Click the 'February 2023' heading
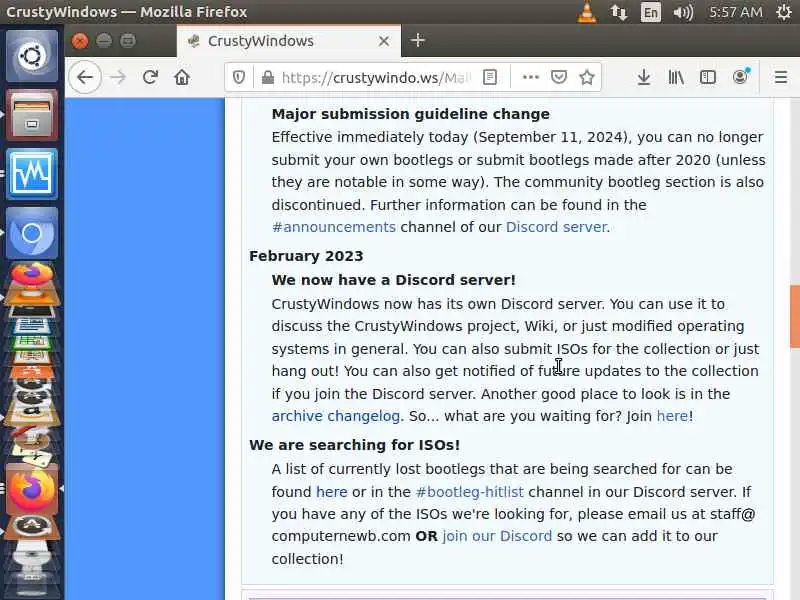 [306, 256]
